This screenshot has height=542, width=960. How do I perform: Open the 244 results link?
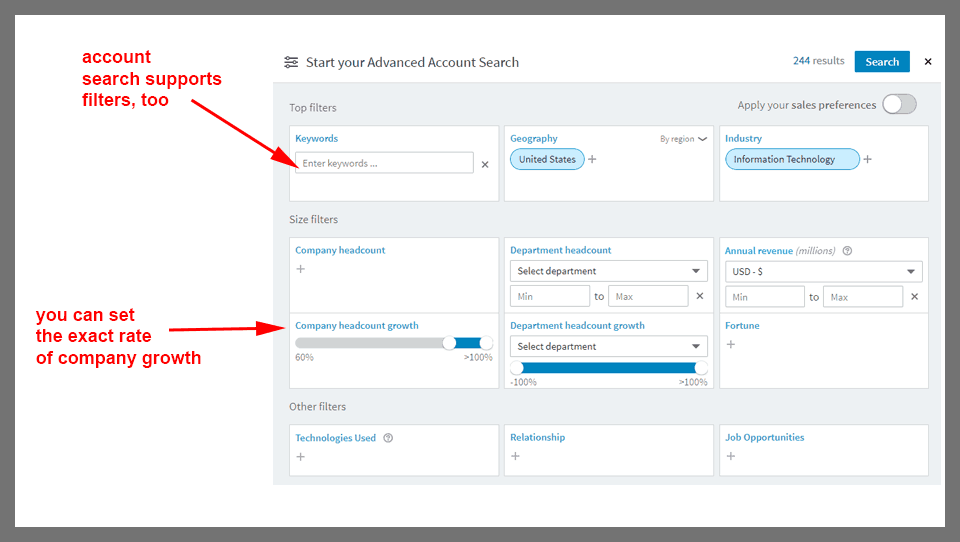coord(818,61)
